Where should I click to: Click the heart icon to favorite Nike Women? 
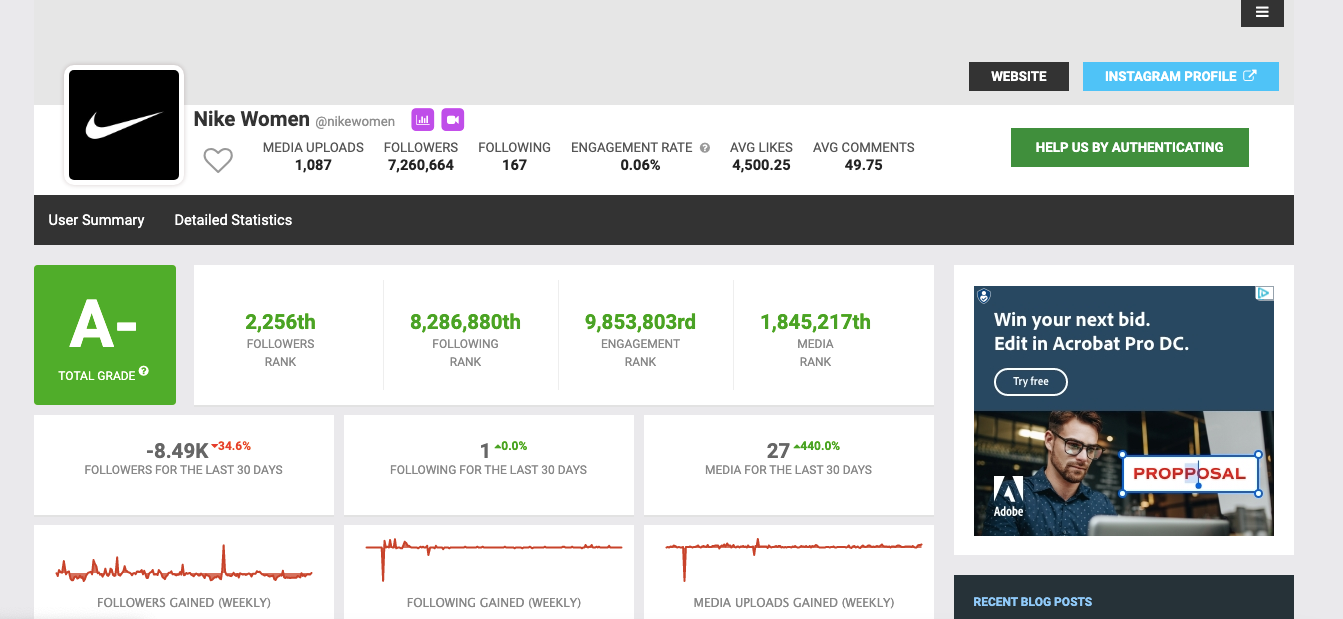(x=218, y=160)
